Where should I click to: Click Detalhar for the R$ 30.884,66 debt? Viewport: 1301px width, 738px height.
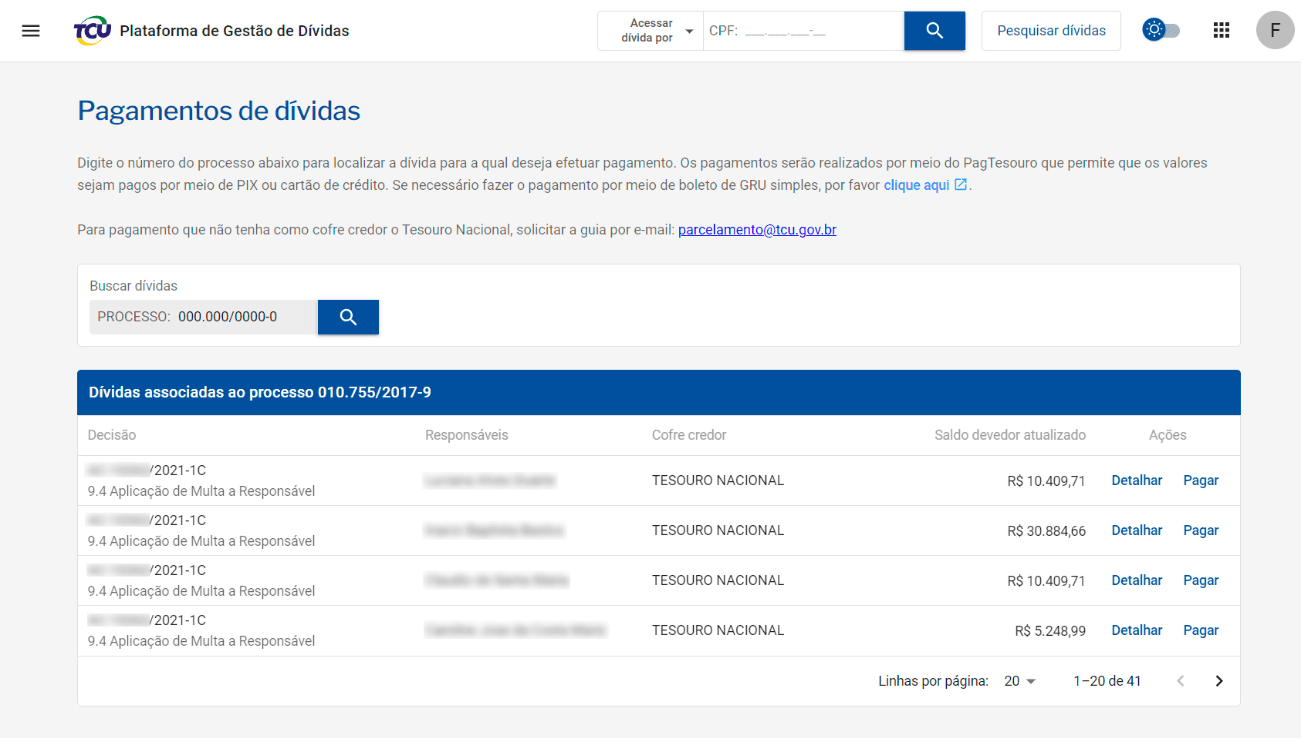click(x=1137, y=530)
